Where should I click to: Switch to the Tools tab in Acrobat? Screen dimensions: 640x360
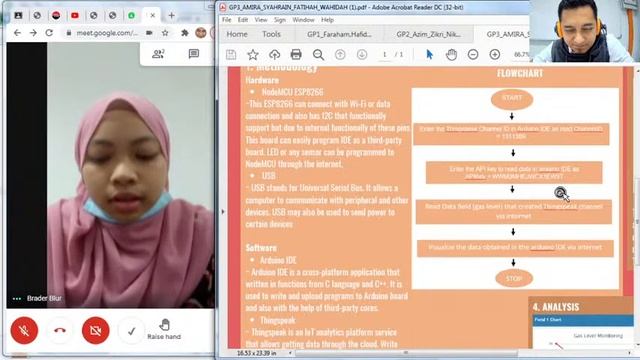click(271, 34)
